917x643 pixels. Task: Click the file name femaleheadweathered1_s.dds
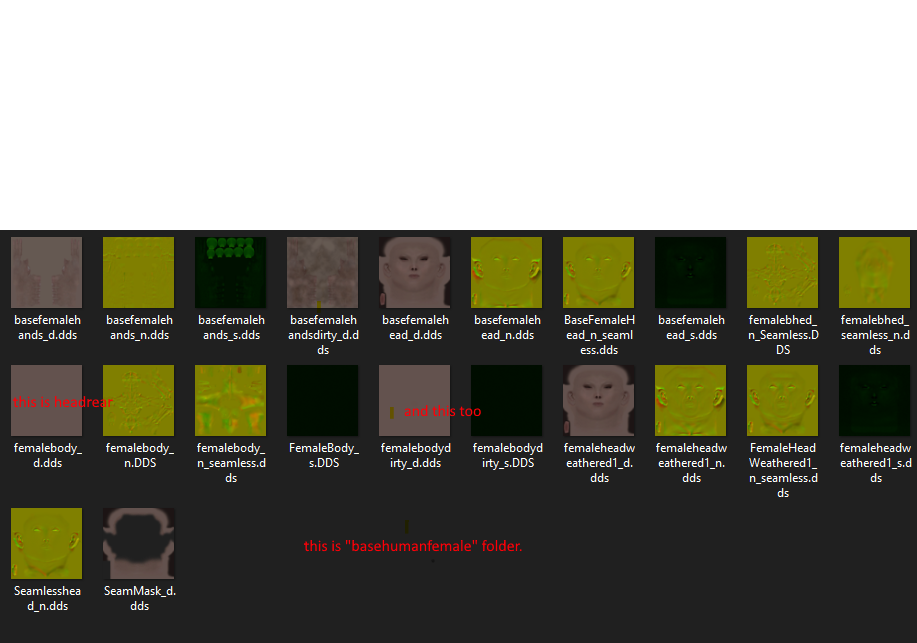[x=875, y=463]
